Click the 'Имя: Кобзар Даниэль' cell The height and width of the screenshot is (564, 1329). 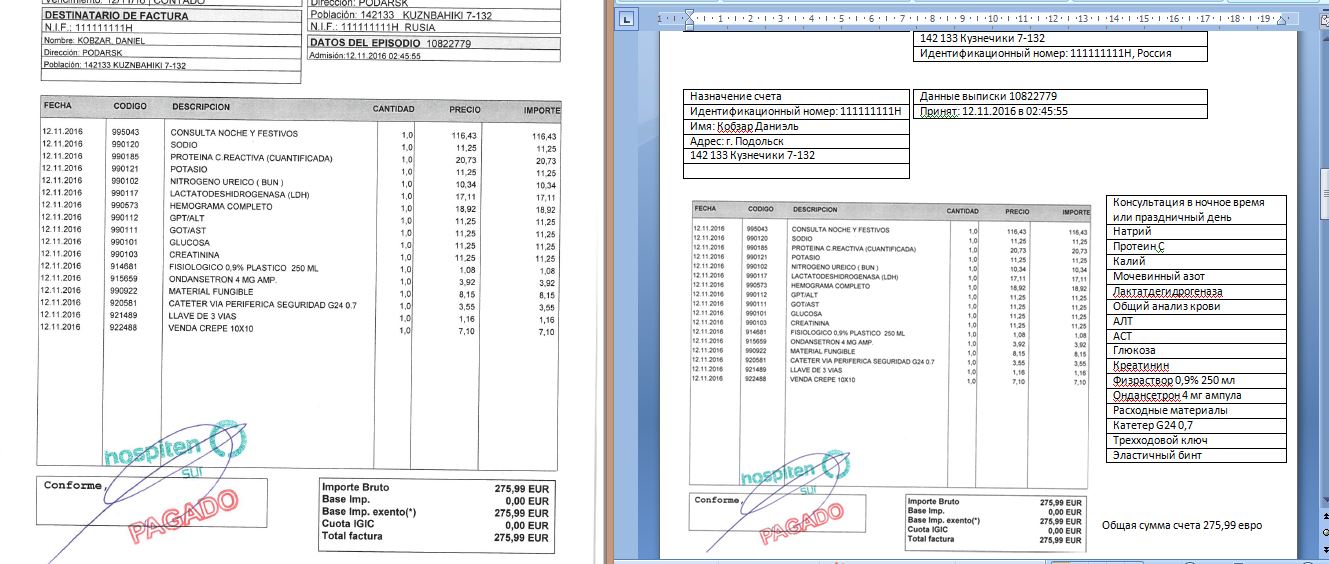tap(797, 126)
